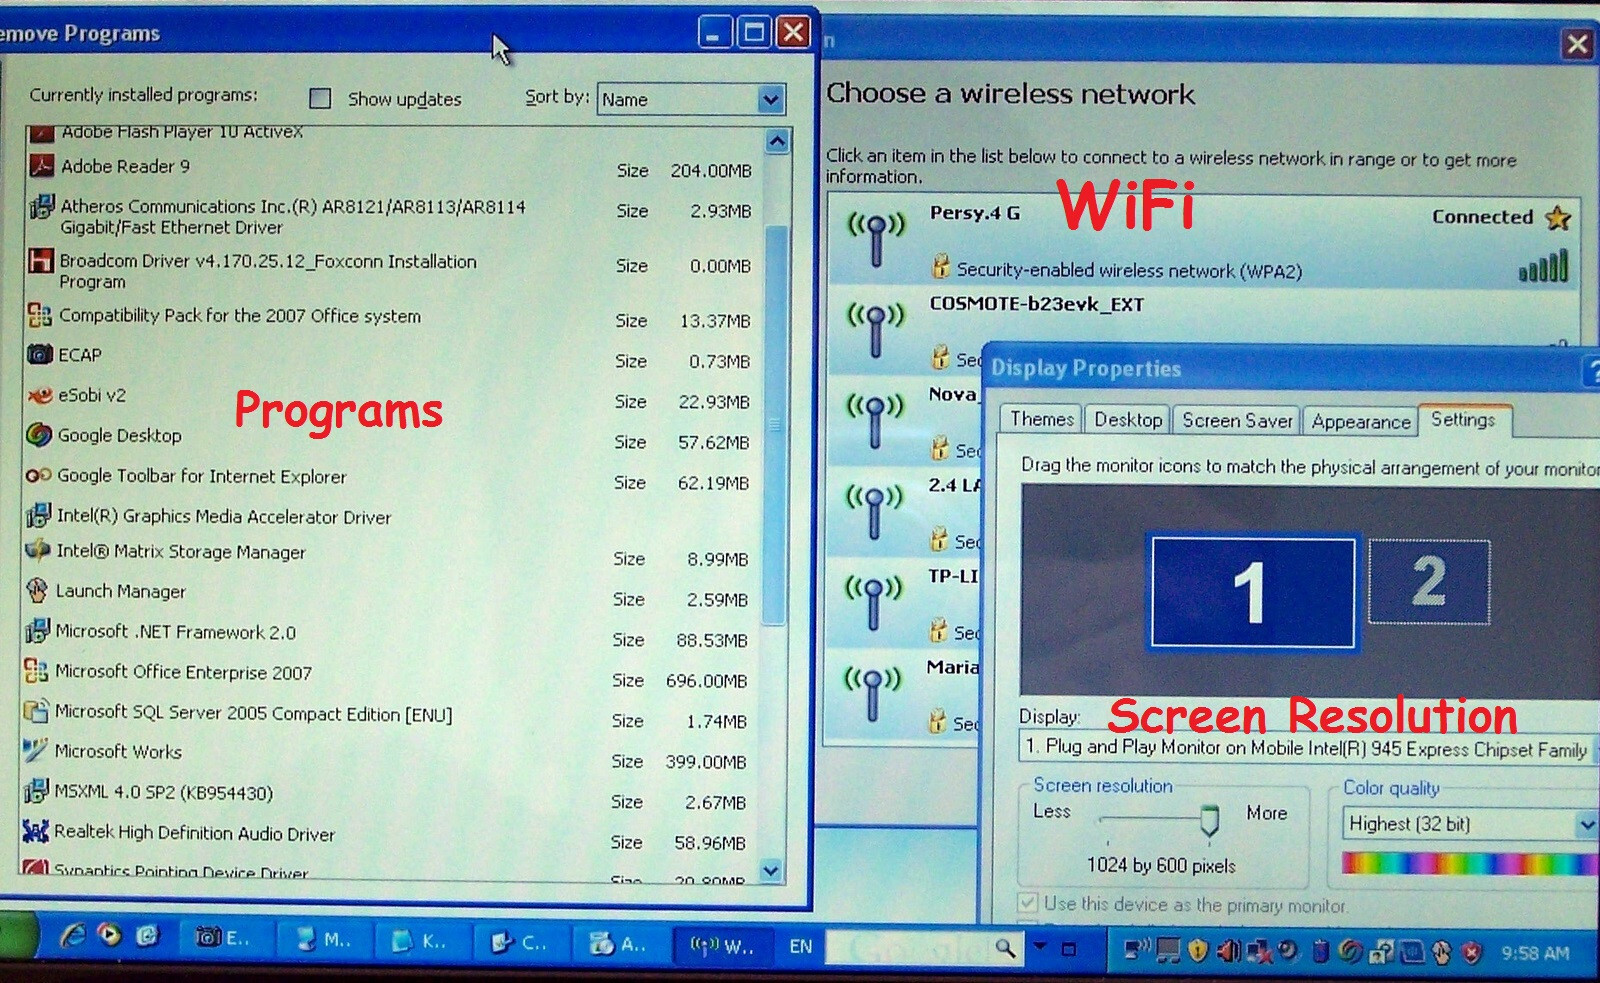The image size is (1600, 983).
Task: Select the Launch Manager icon
Action: click(37, 591)
